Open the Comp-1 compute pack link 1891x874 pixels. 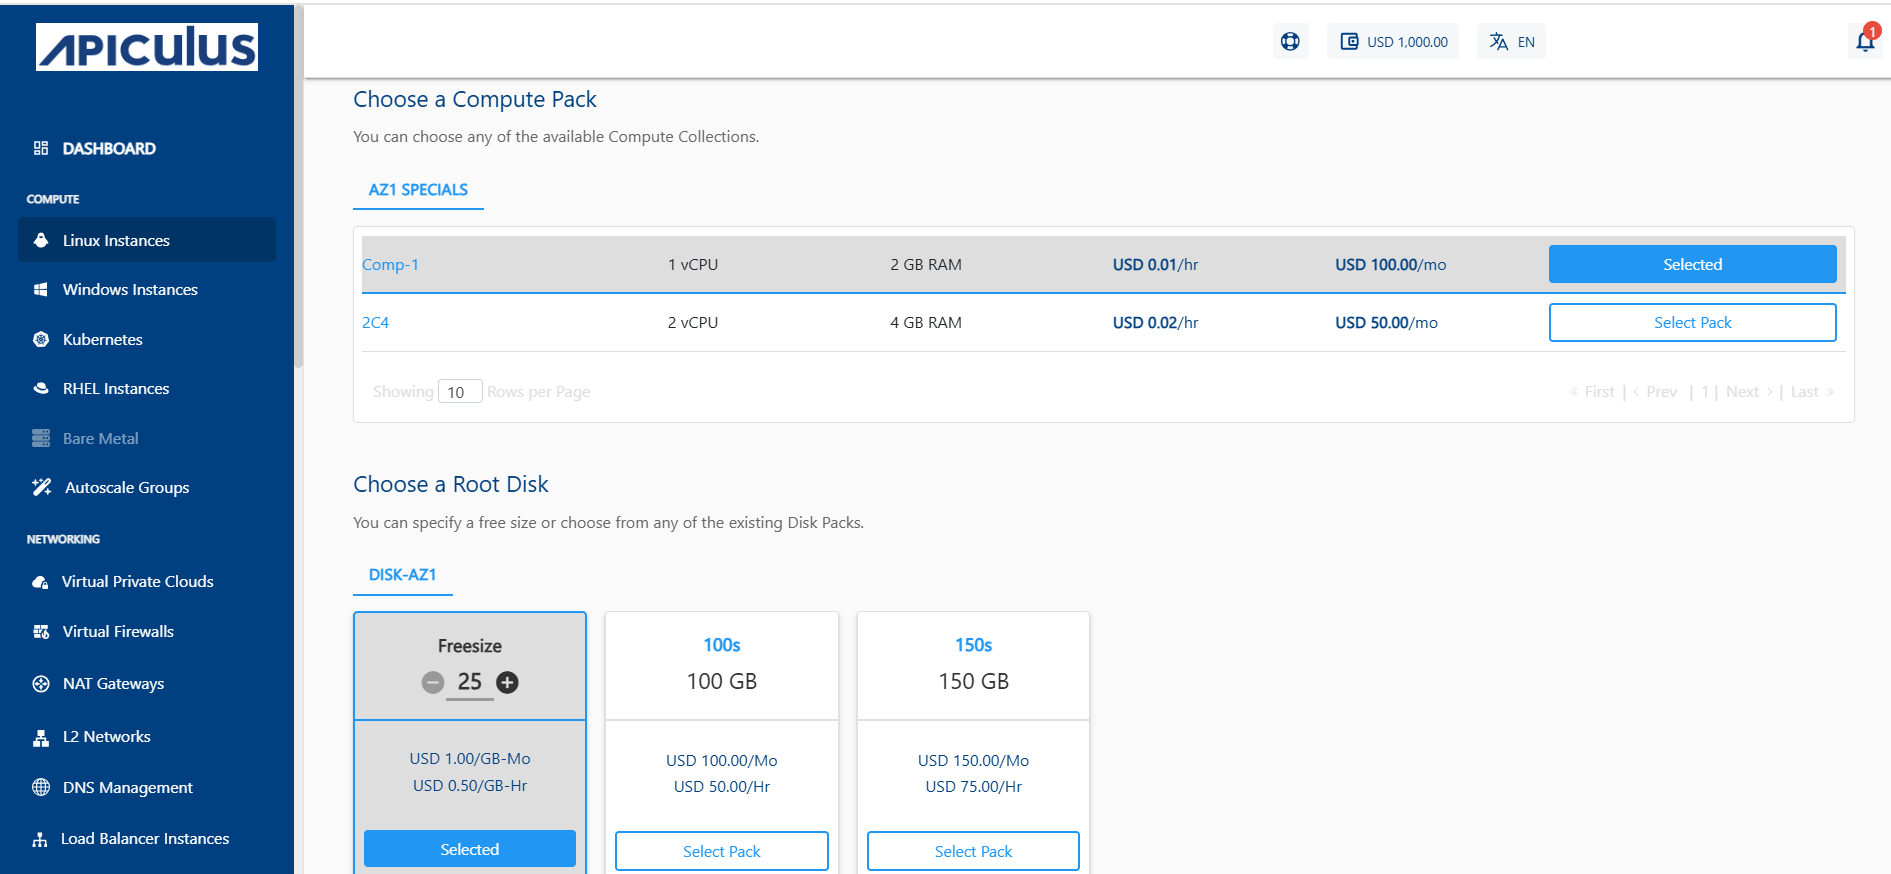(x=390, y=265)
